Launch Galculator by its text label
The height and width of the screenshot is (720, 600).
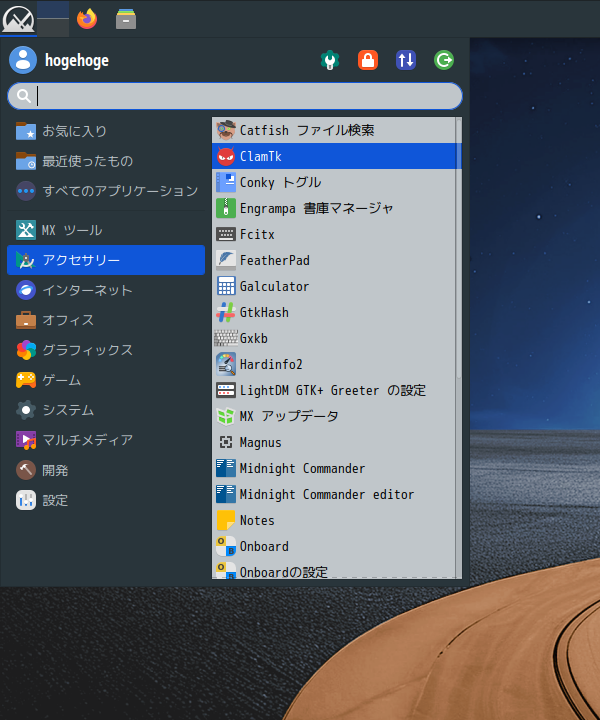[274, 287]
